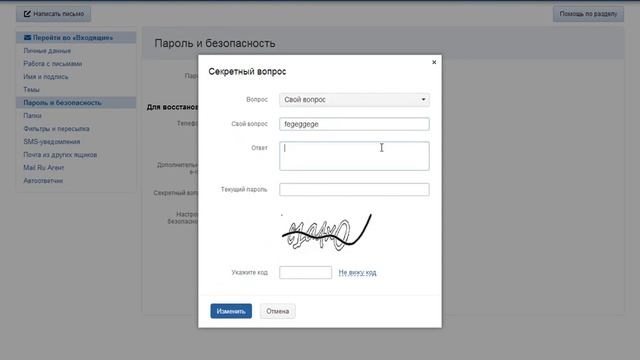Go to Перейти во «Входящие»
This screenshot has height=360, width=640.
[x=76, y=38]
